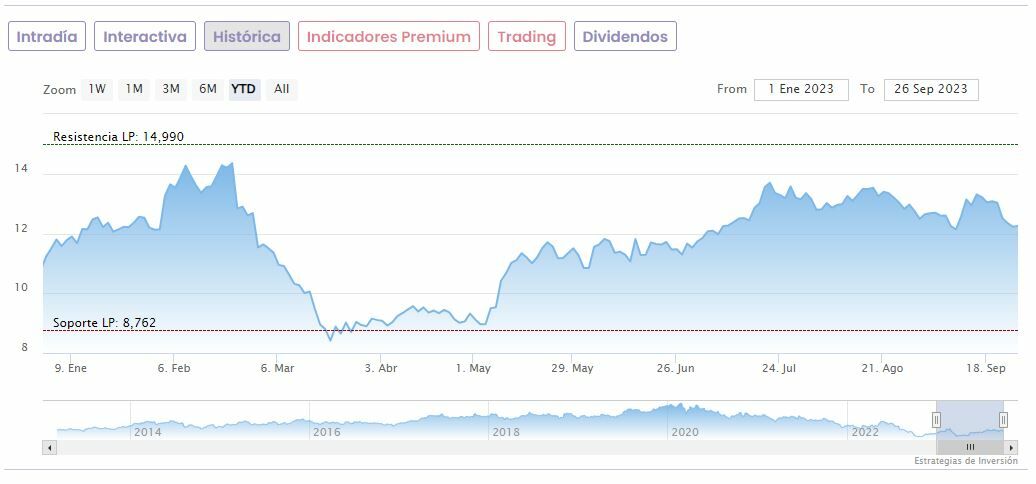The width and height of the screenshot is (1036, 484).
Task: Click the scrollbar left arrow
Action: point(50,447)
